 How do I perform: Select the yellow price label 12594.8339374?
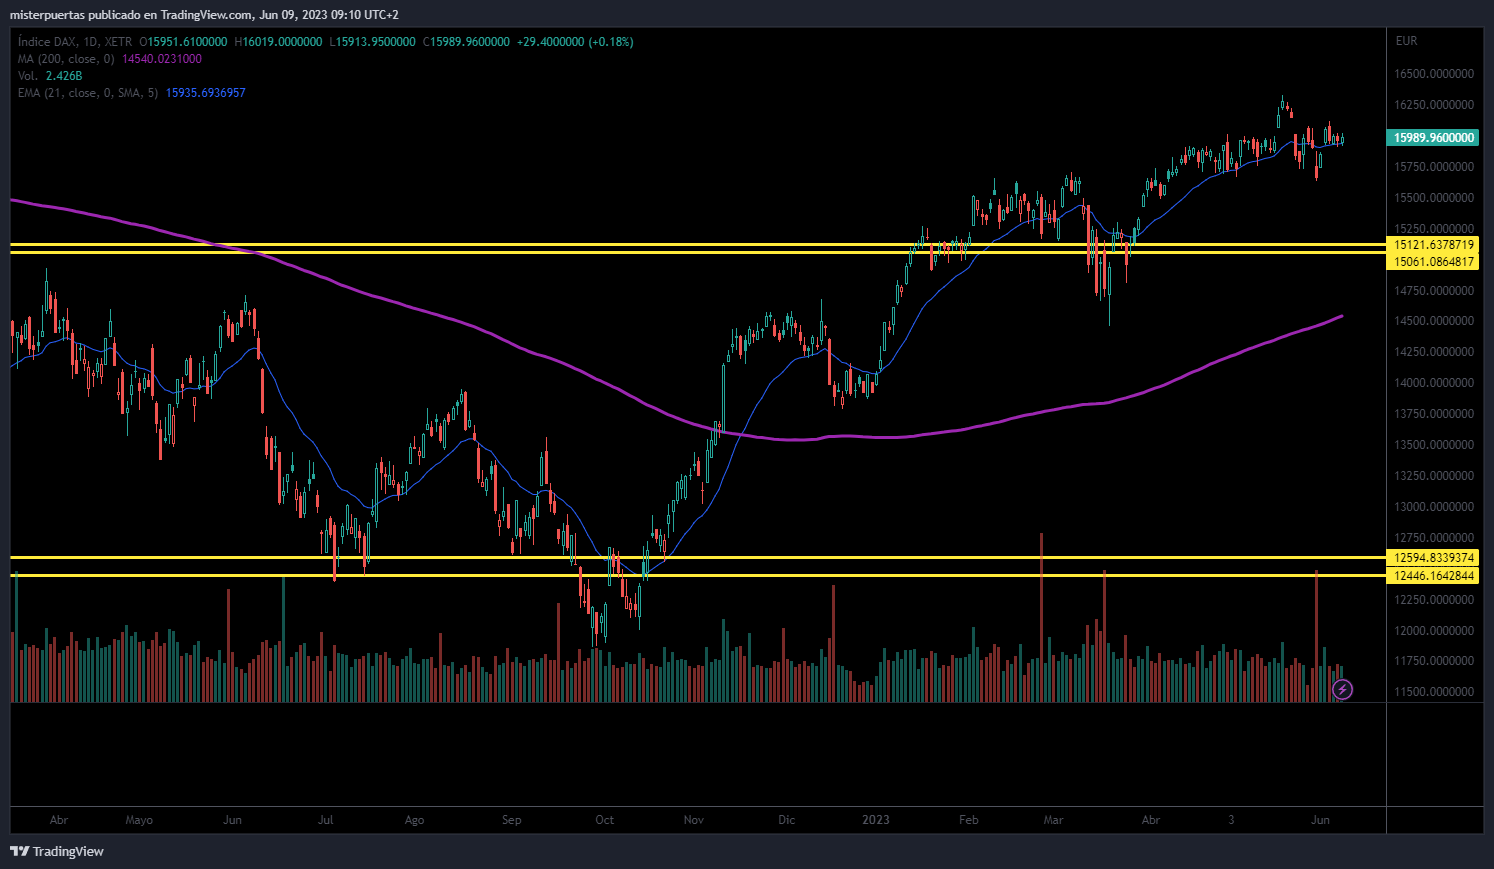click(1434, 558)
